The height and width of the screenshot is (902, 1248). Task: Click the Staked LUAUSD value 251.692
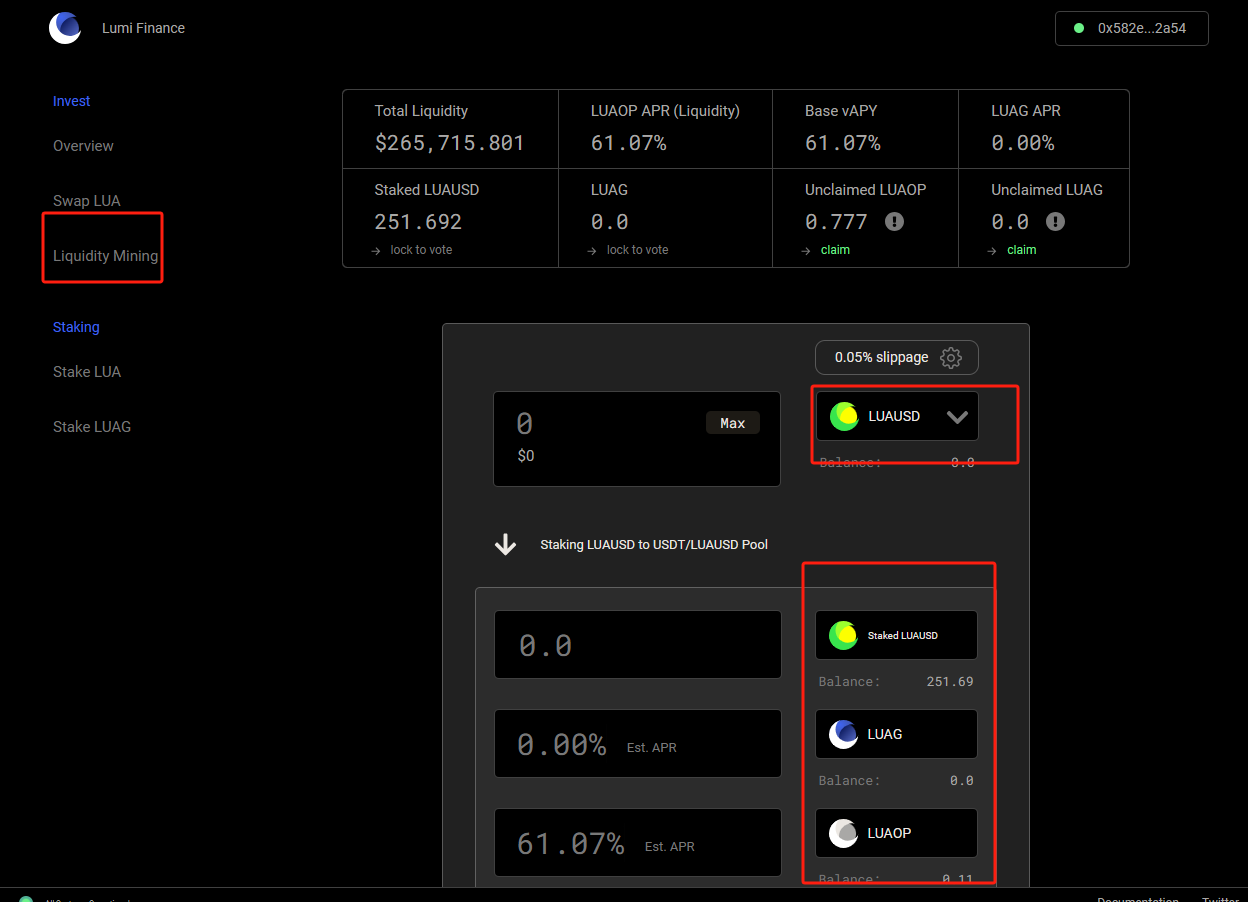pos(418,222)
